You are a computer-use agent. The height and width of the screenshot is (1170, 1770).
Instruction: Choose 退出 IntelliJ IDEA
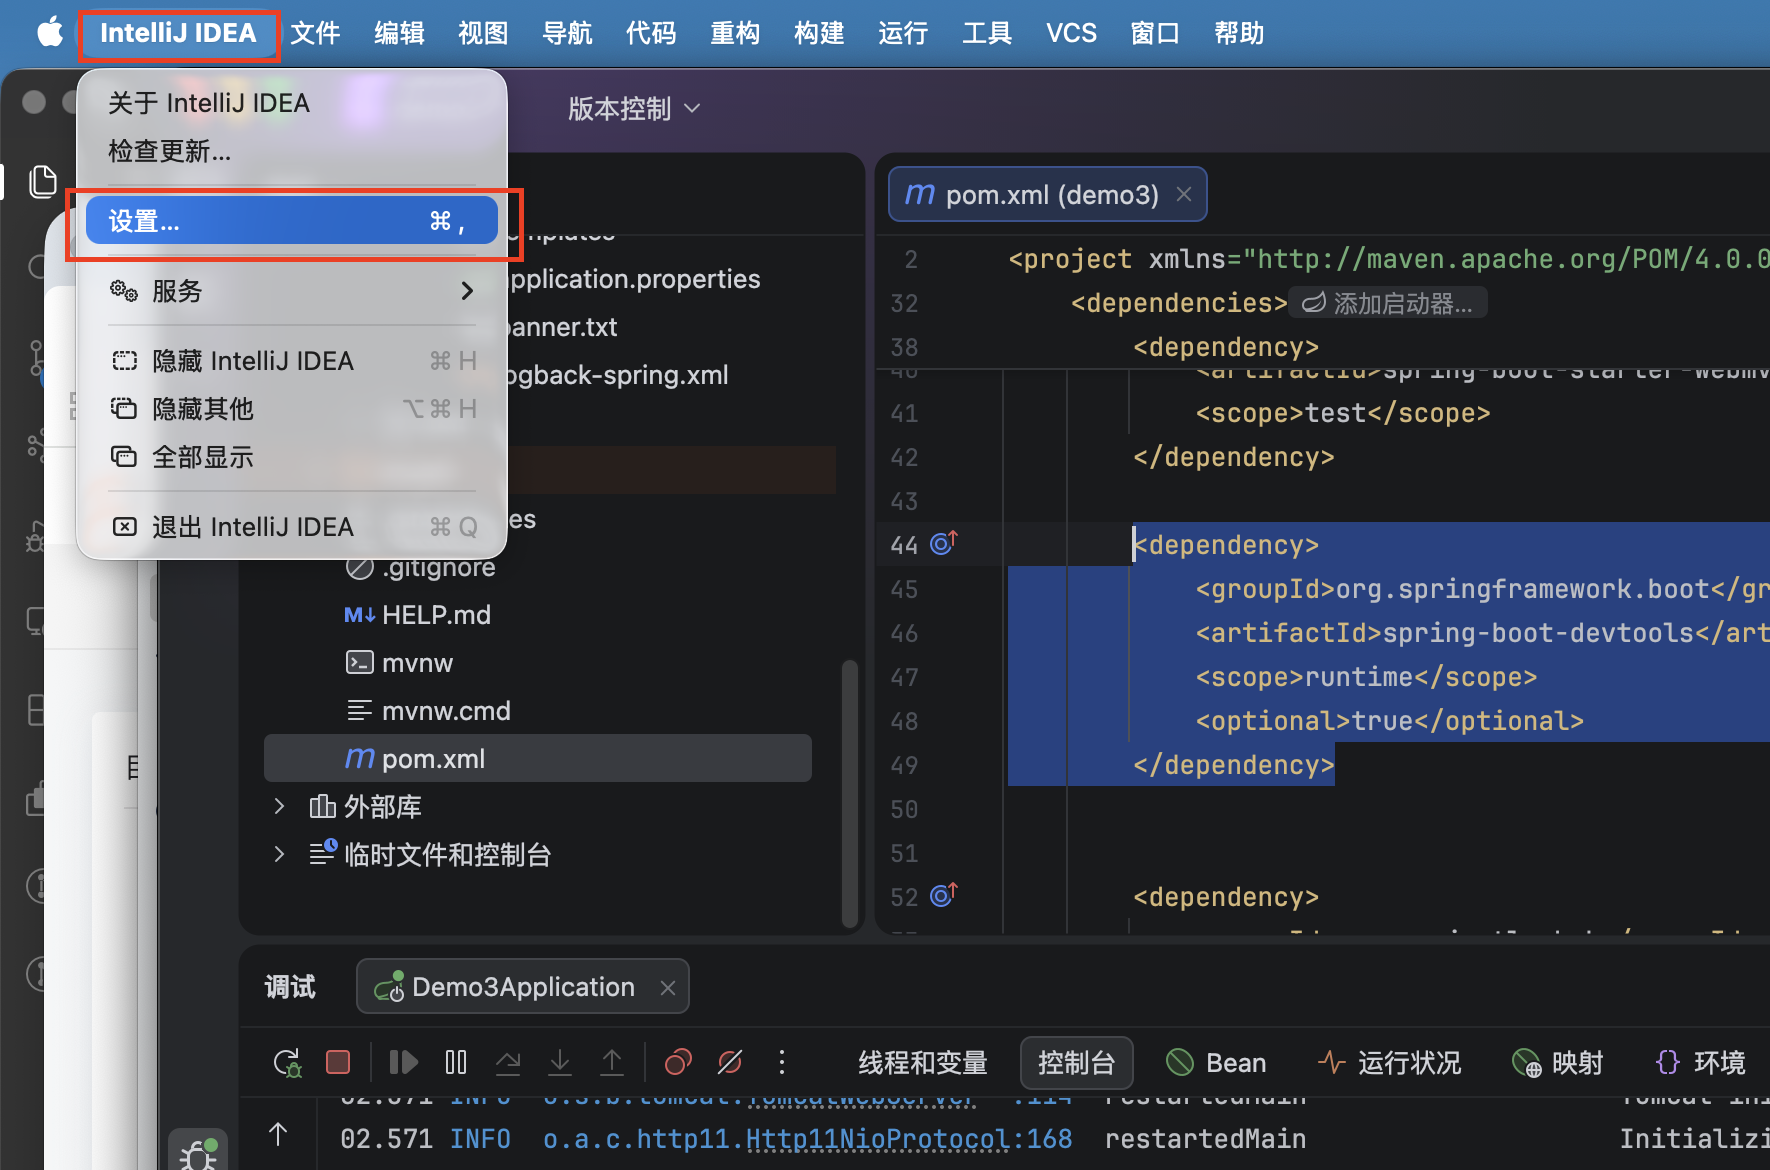[292, 527]
